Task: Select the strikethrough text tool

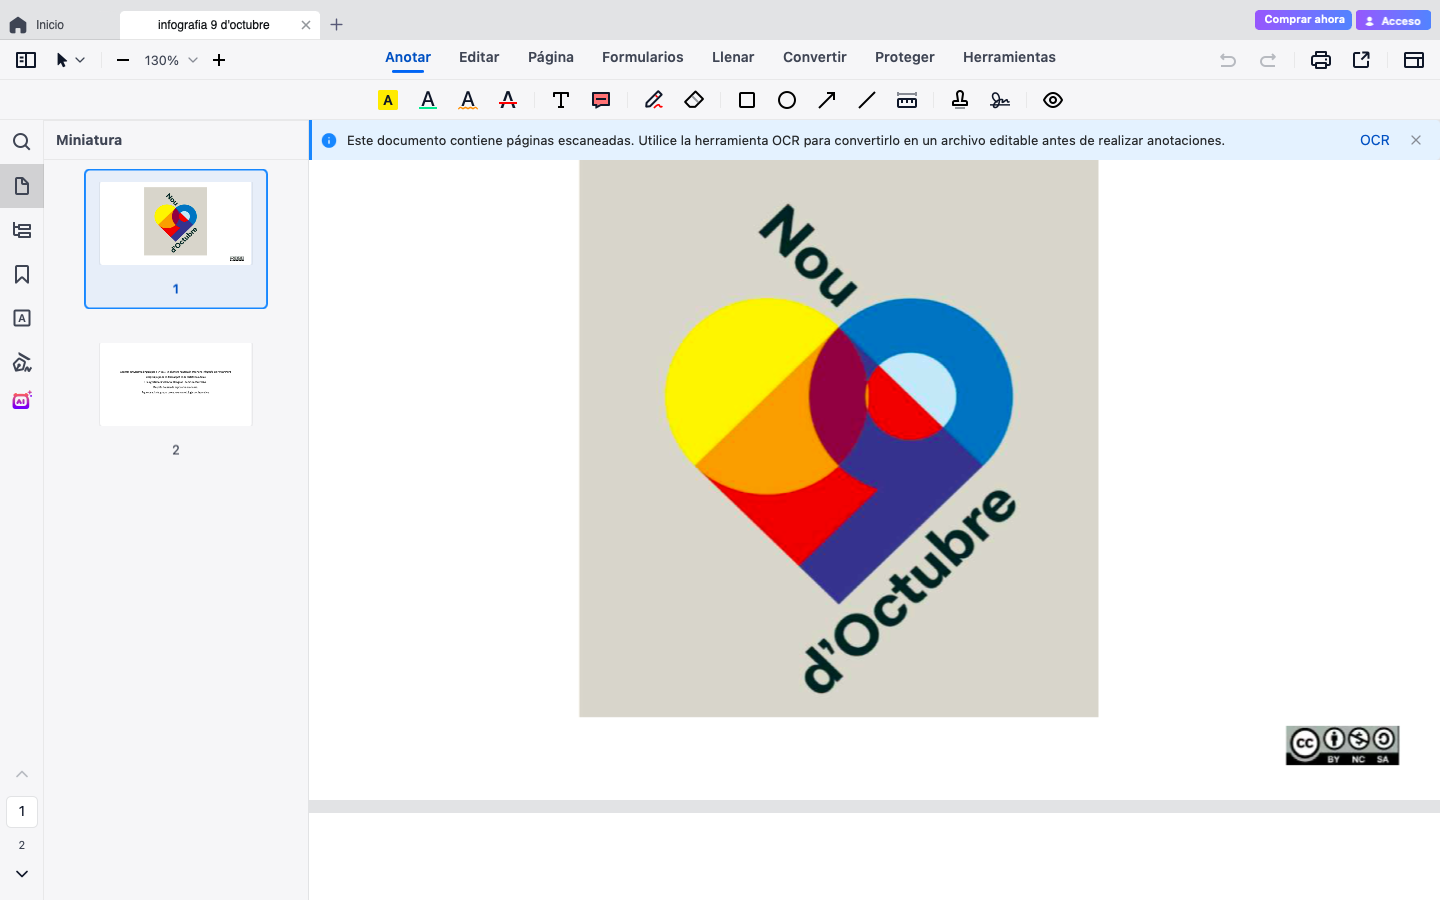Action: pyautogui.click(x=508, y=100)
